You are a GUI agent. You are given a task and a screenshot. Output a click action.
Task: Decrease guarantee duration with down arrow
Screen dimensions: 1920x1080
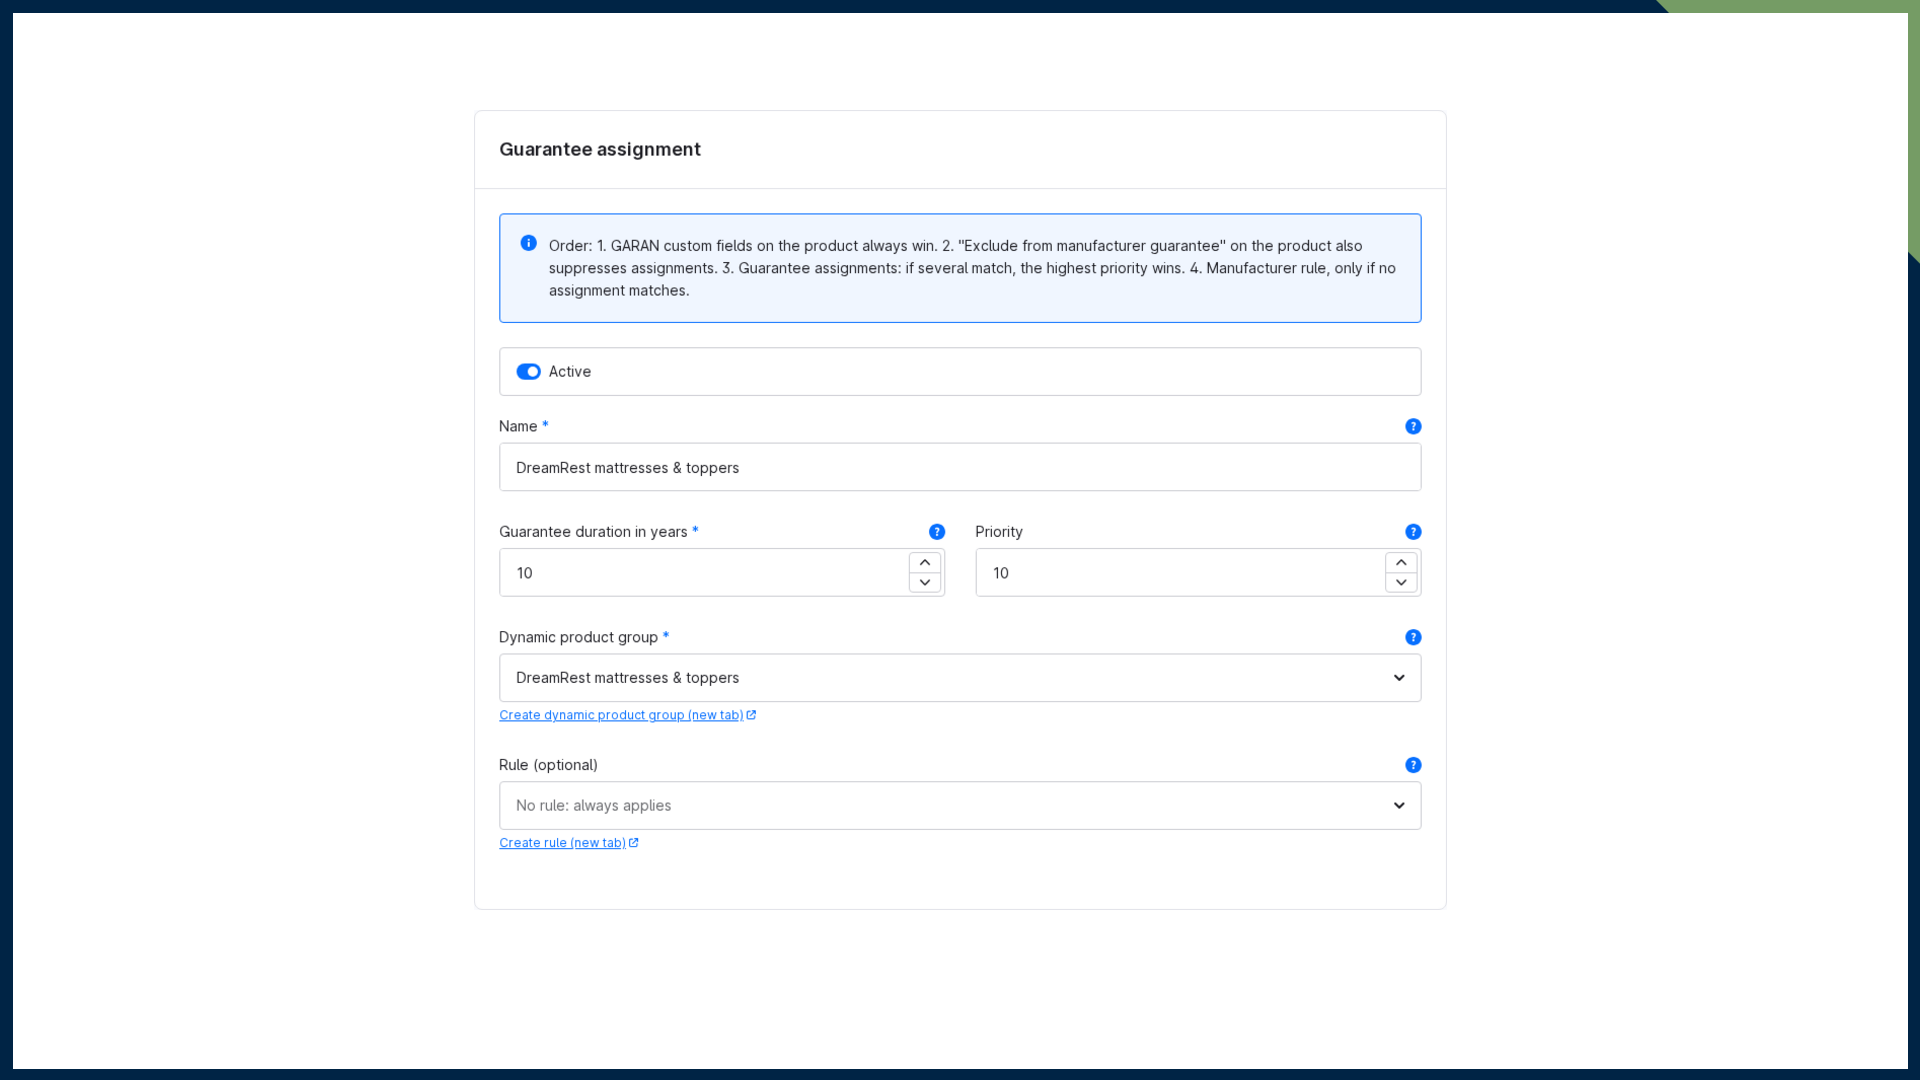(x=925, y=583)
